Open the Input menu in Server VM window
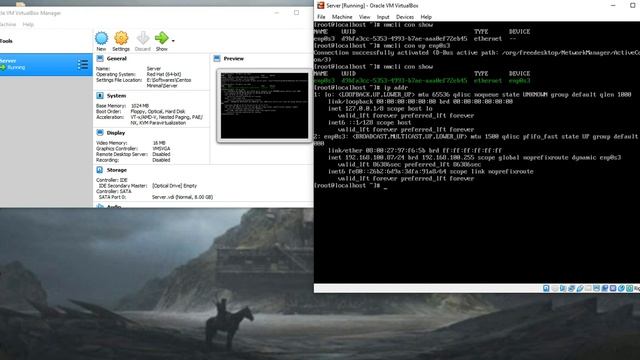The width and height of the screenshot is (640, 360). pyautogui.click(x=383, y=17)
